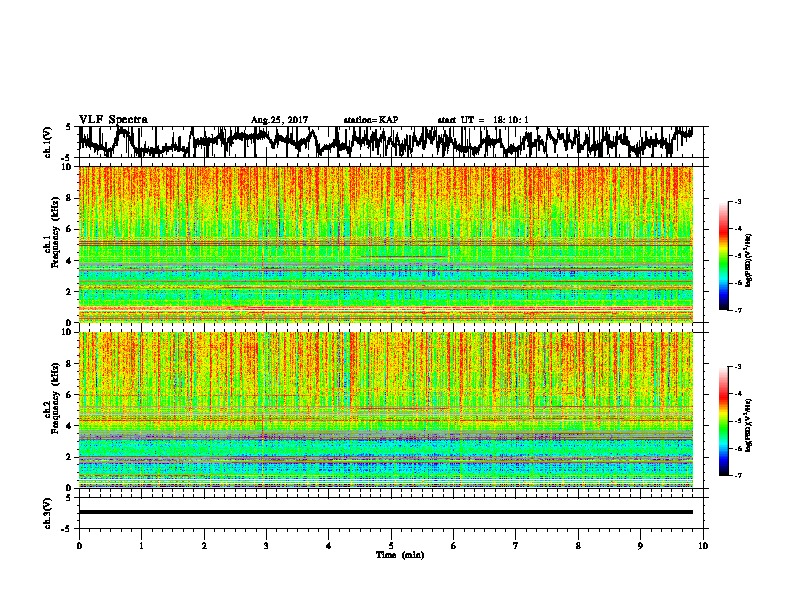Viewport: 792px width, 612px height.
Task: Click tick label "7" on the time axis
Action: pos(516,546)
